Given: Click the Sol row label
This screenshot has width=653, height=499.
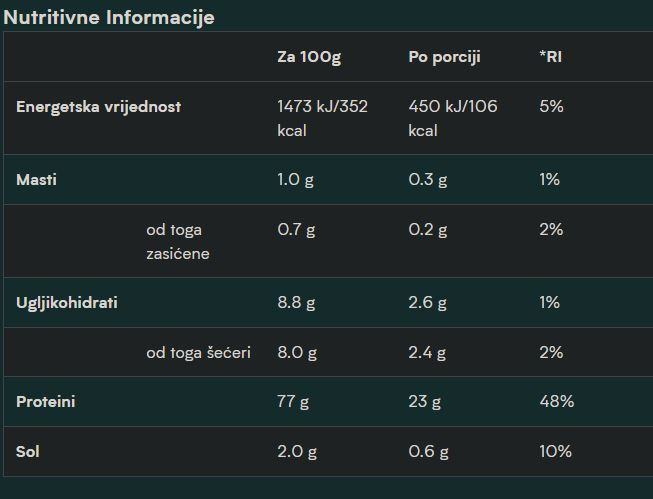Looking at the screenshot, I should [27, 452].
